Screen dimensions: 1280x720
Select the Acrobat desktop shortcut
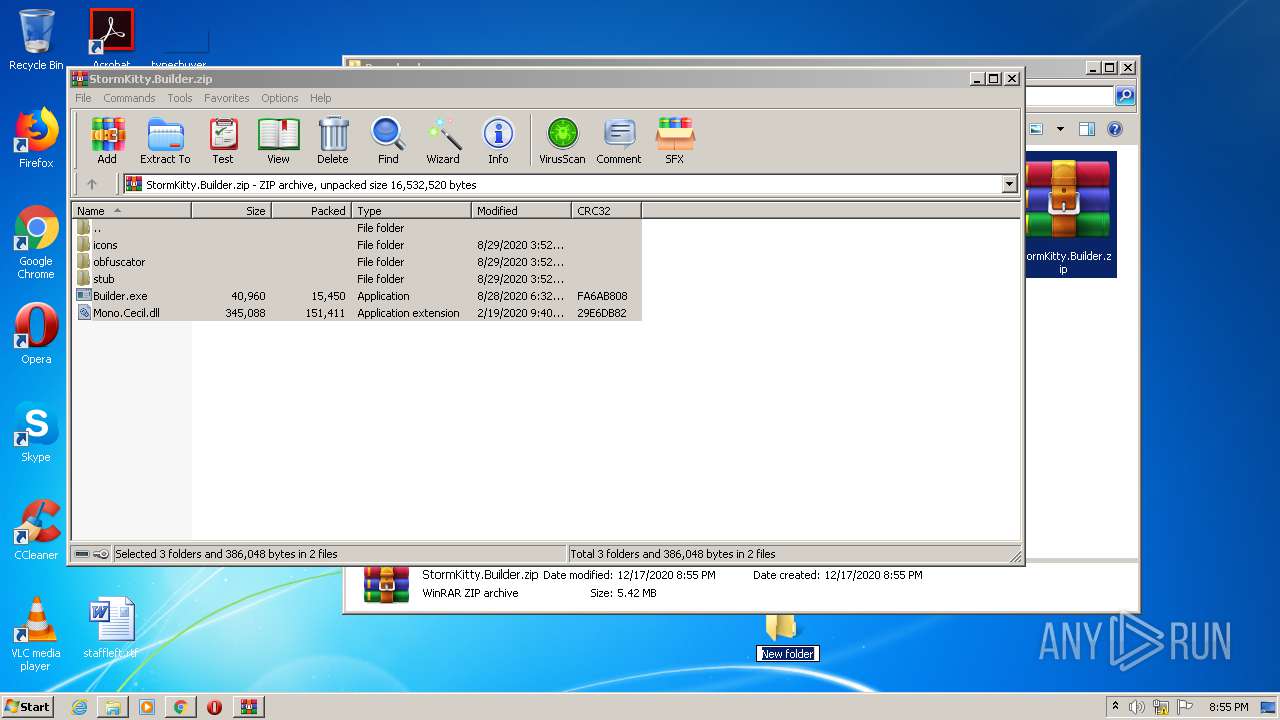click(x=111, y=40)
